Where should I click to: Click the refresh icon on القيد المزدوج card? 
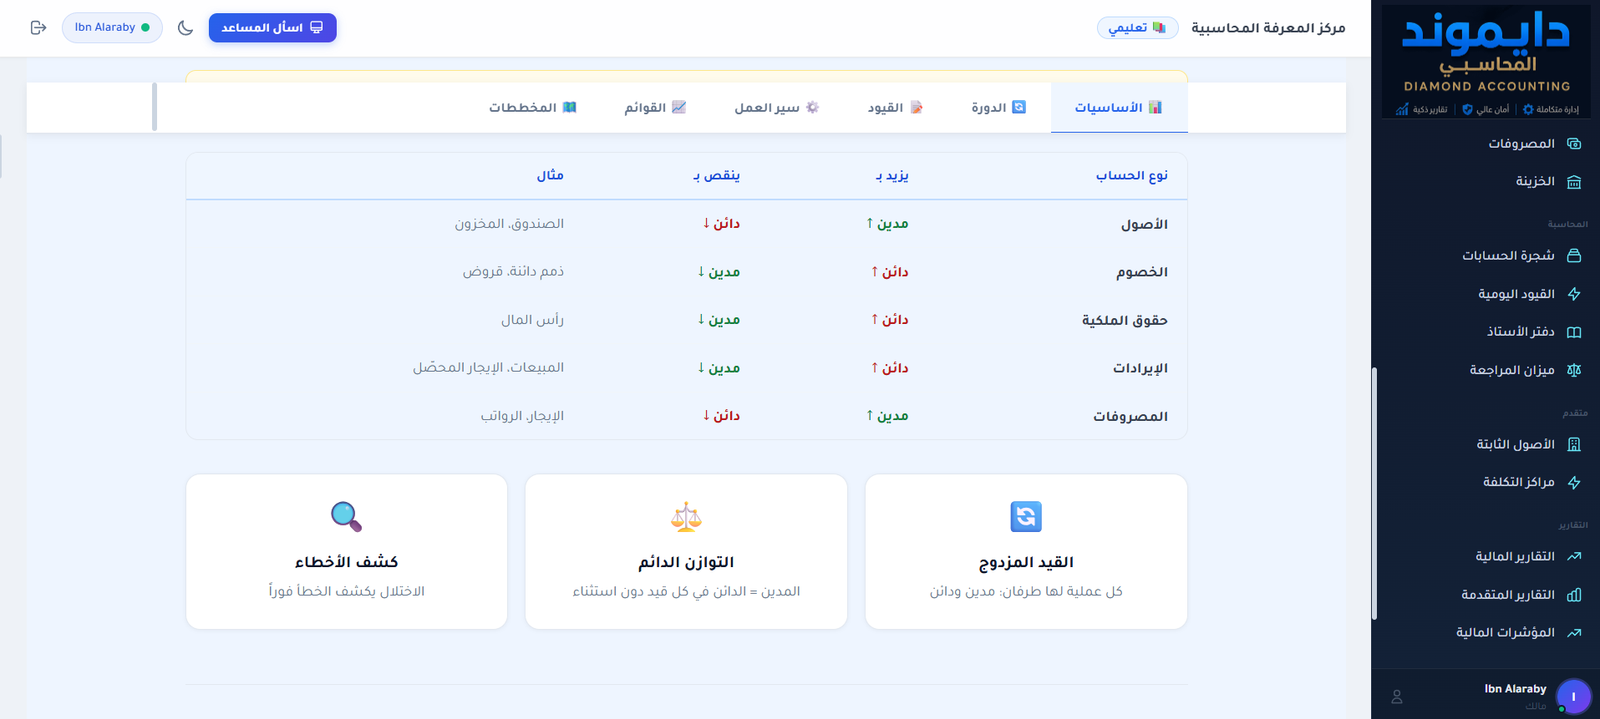pyautogui.click(x=1026, y=516)
